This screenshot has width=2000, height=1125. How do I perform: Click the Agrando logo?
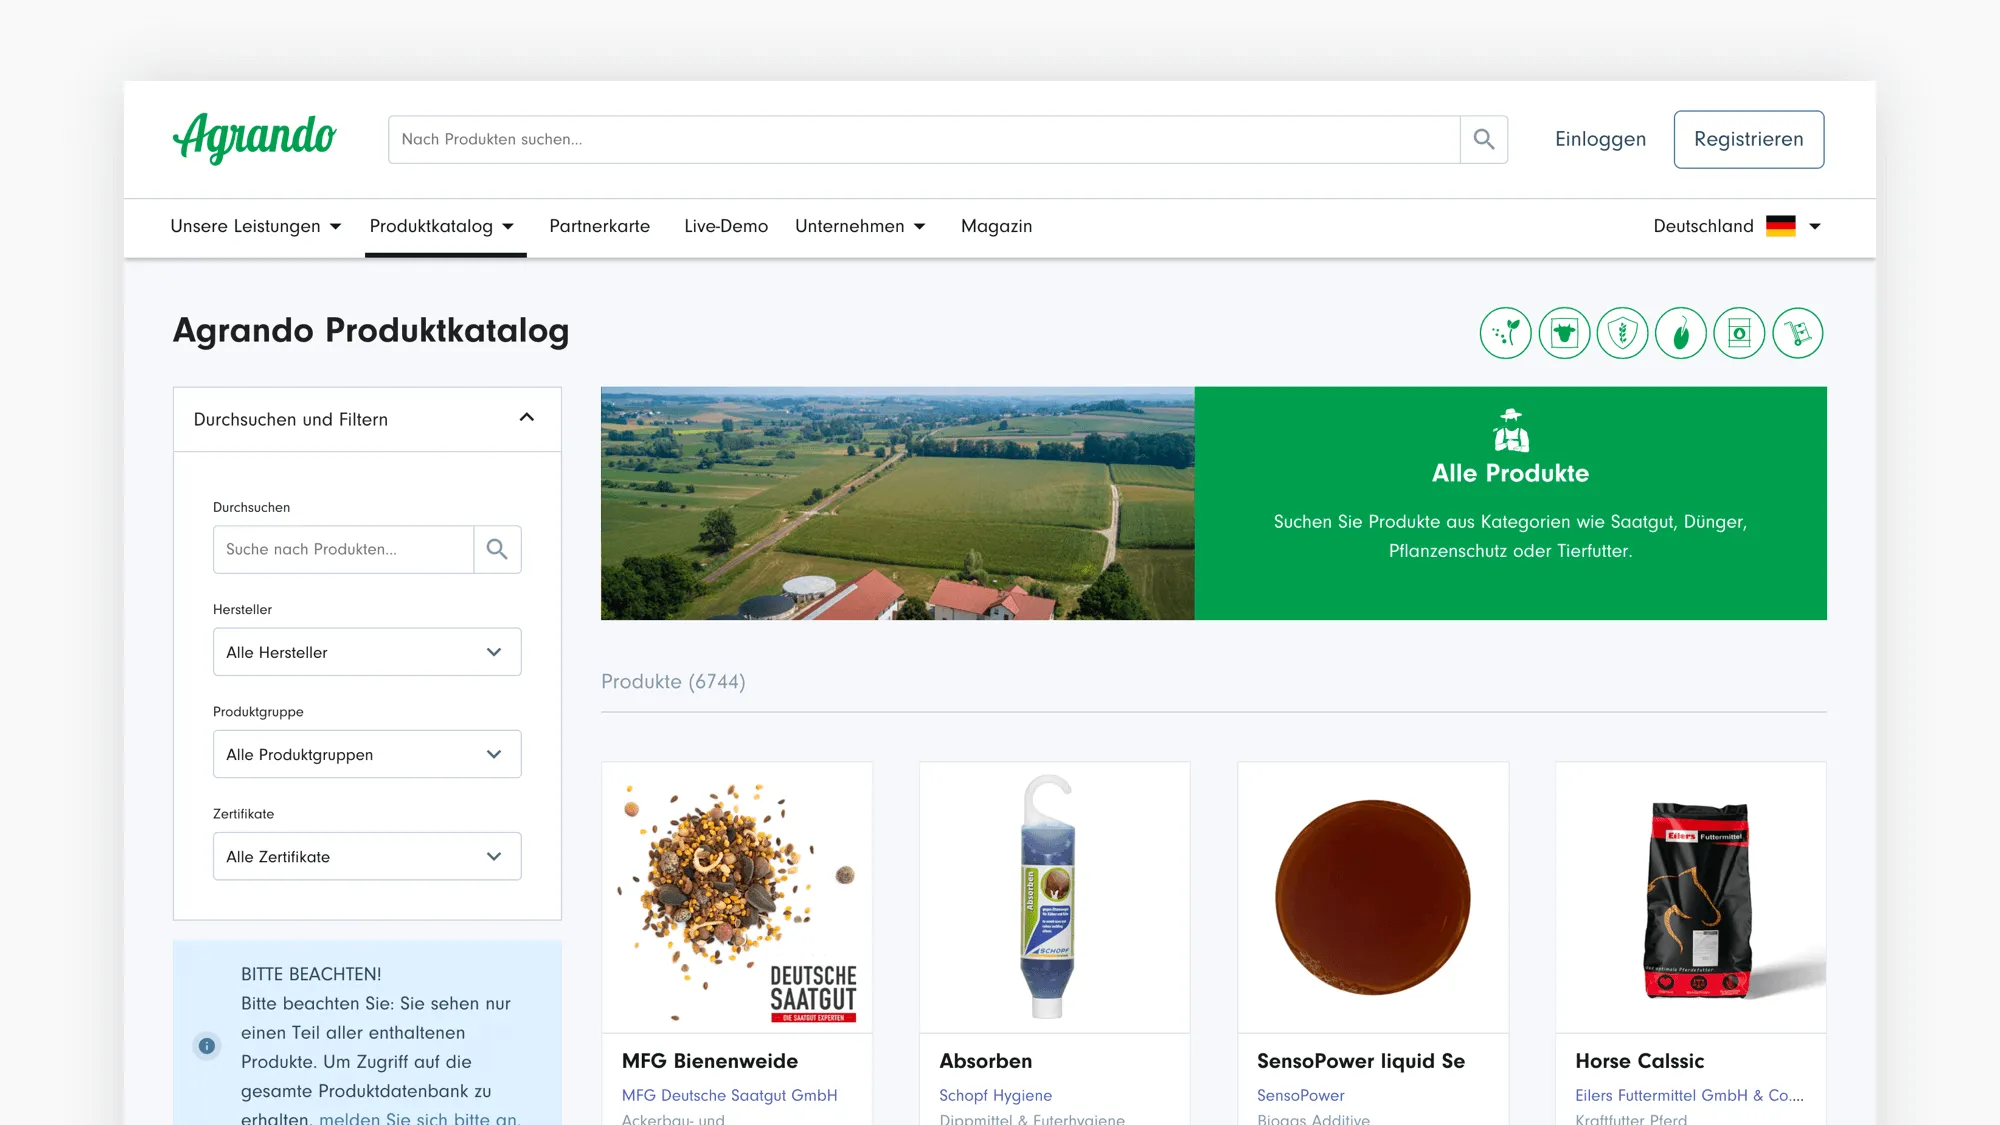point(255,139)
